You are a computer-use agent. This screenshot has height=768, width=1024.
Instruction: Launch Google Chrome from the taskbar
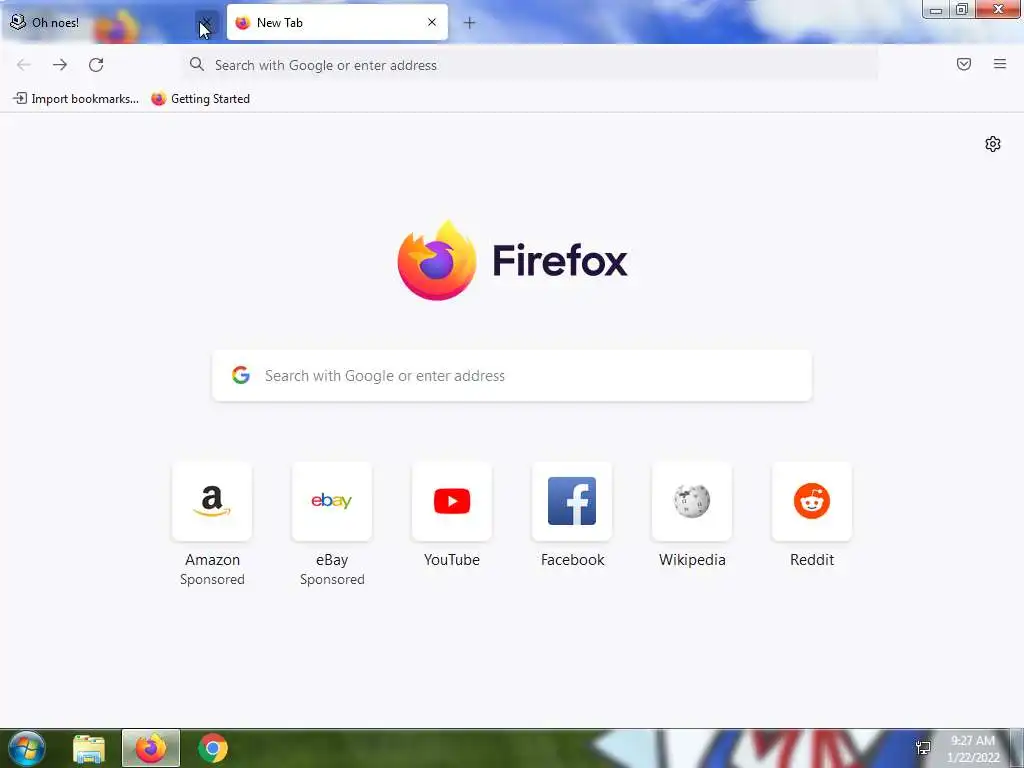coord(212,748)
